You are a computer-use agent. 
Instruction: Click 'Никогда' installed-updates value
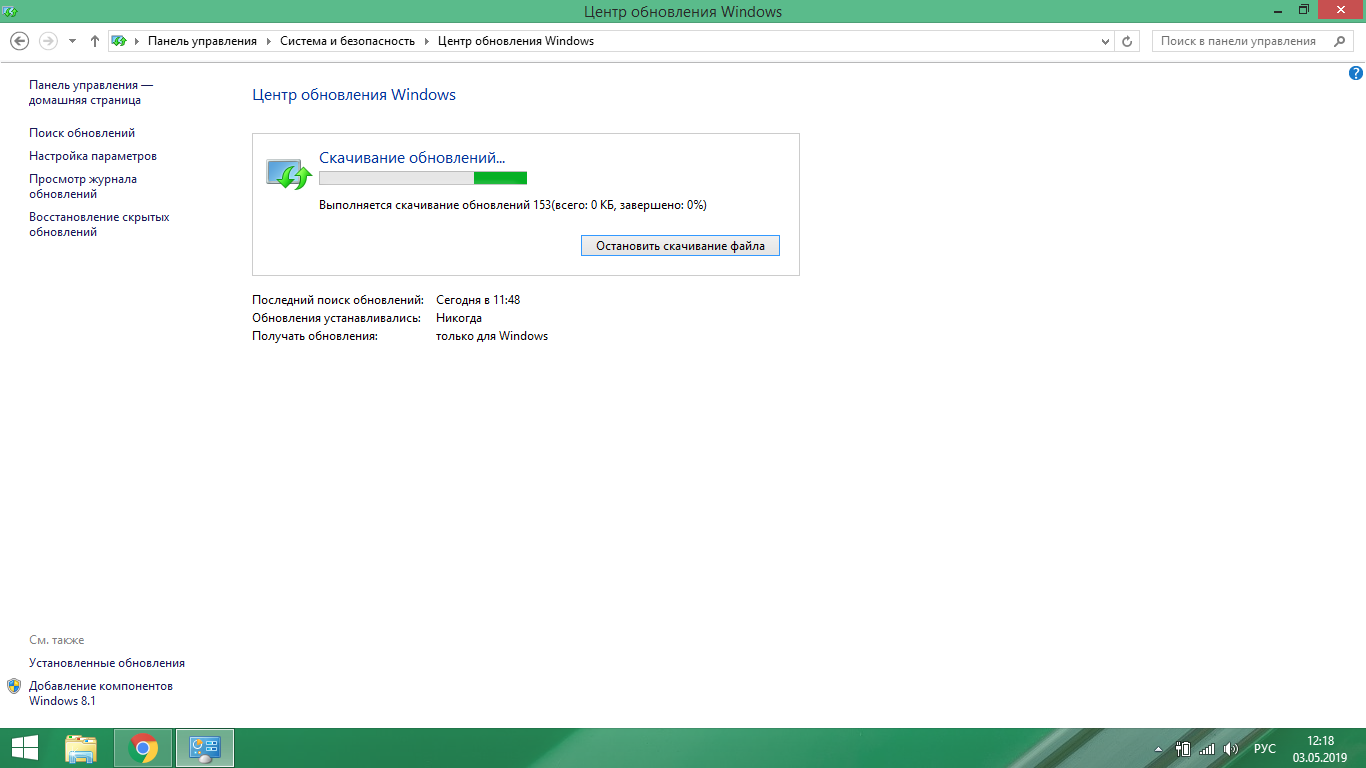pyautogui.click(x=459, y=318)
